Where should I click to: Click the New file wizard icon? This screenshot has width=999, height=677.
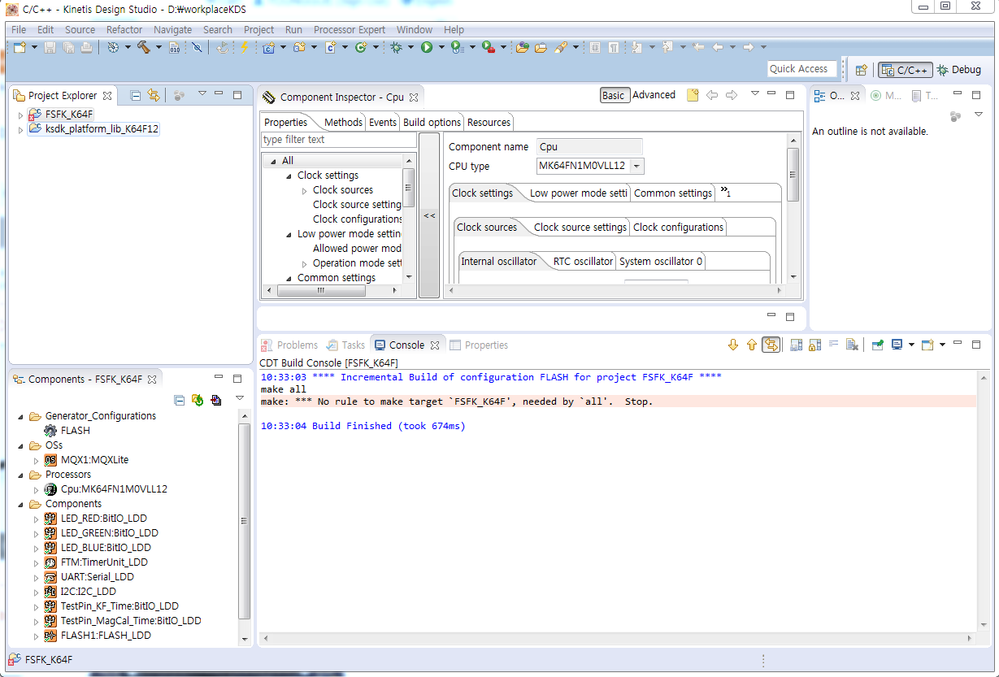20,48
